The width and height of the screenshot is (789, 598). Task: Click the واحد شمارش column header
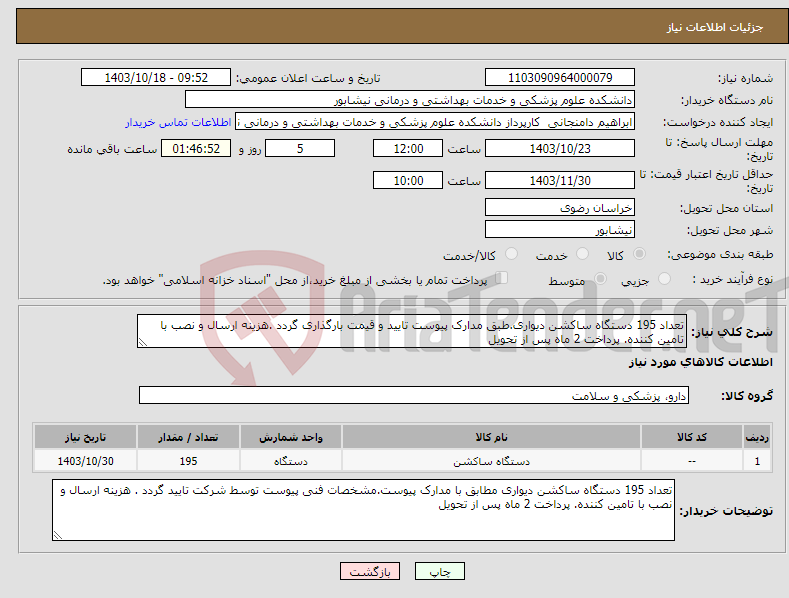click(291, 437)
